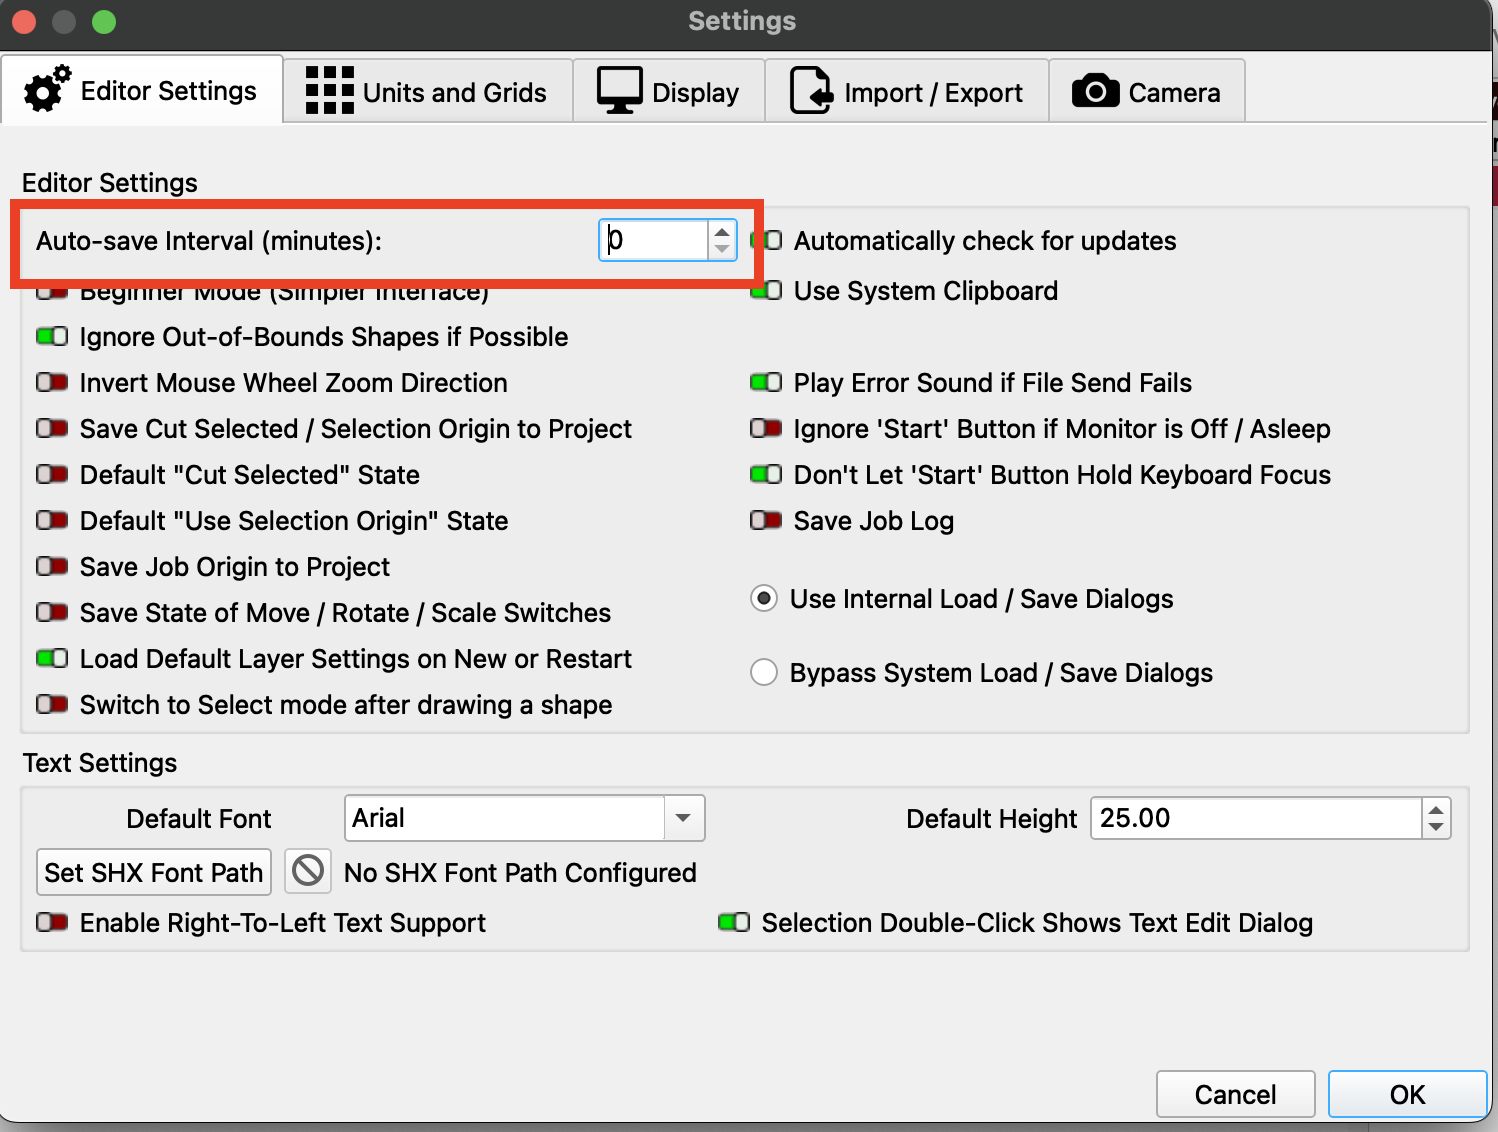Enable Save Job Log switch
The image size is (1498, 1132).
coord(766,521)
